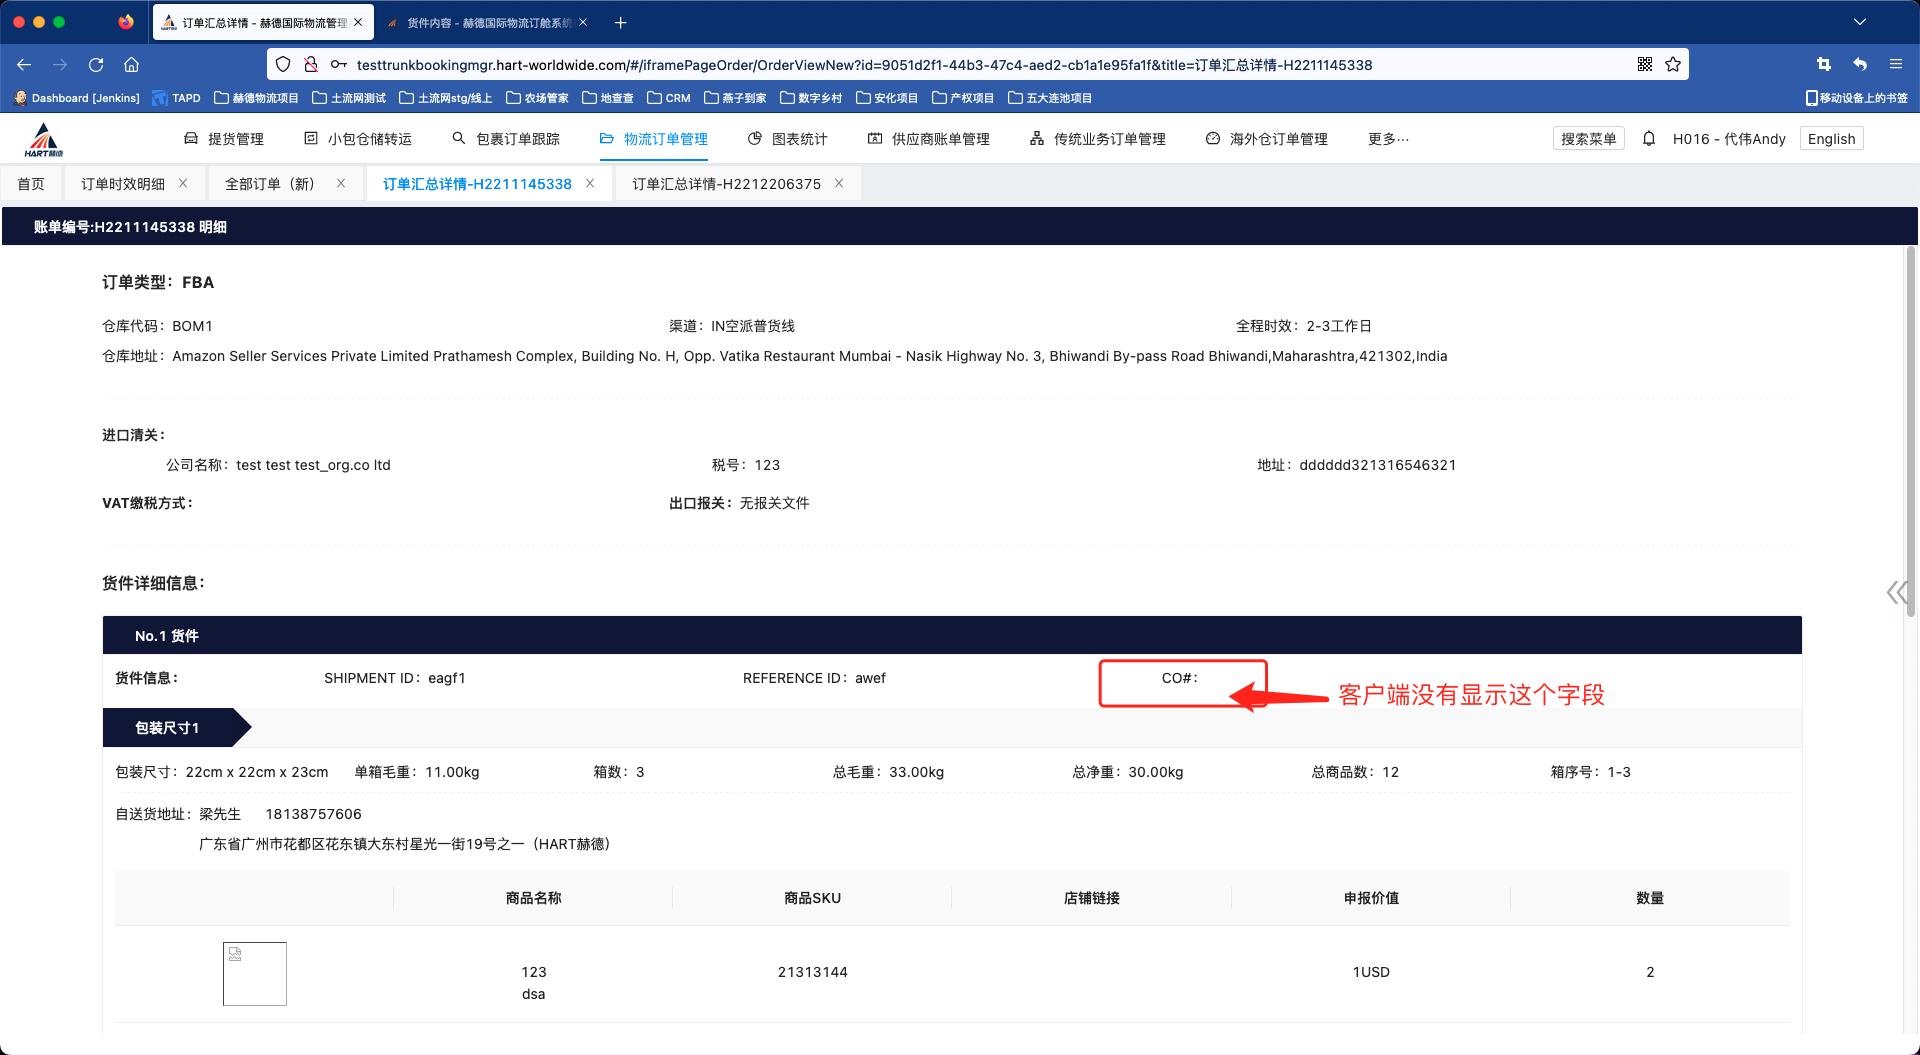This screenshot has width=1920, height=1055.
Task: Click the screenshot crop icon in toolbar
Action: [x=1823, y=65]
